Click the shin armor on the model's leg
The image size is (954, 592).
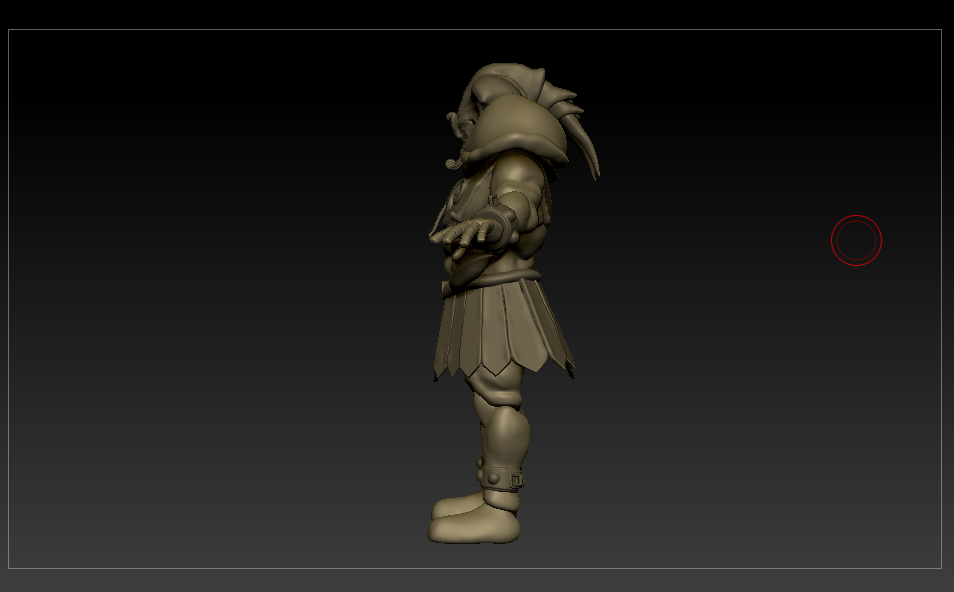[506, 436]
